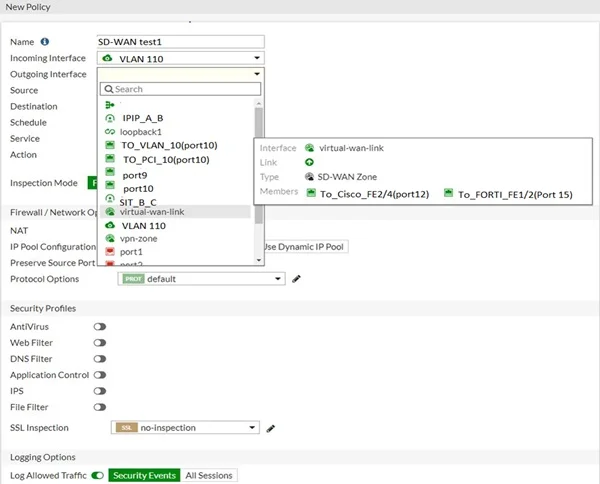
Task: Click the IPIP_A_B tunnel interface icon
Action: click(110, 118)
